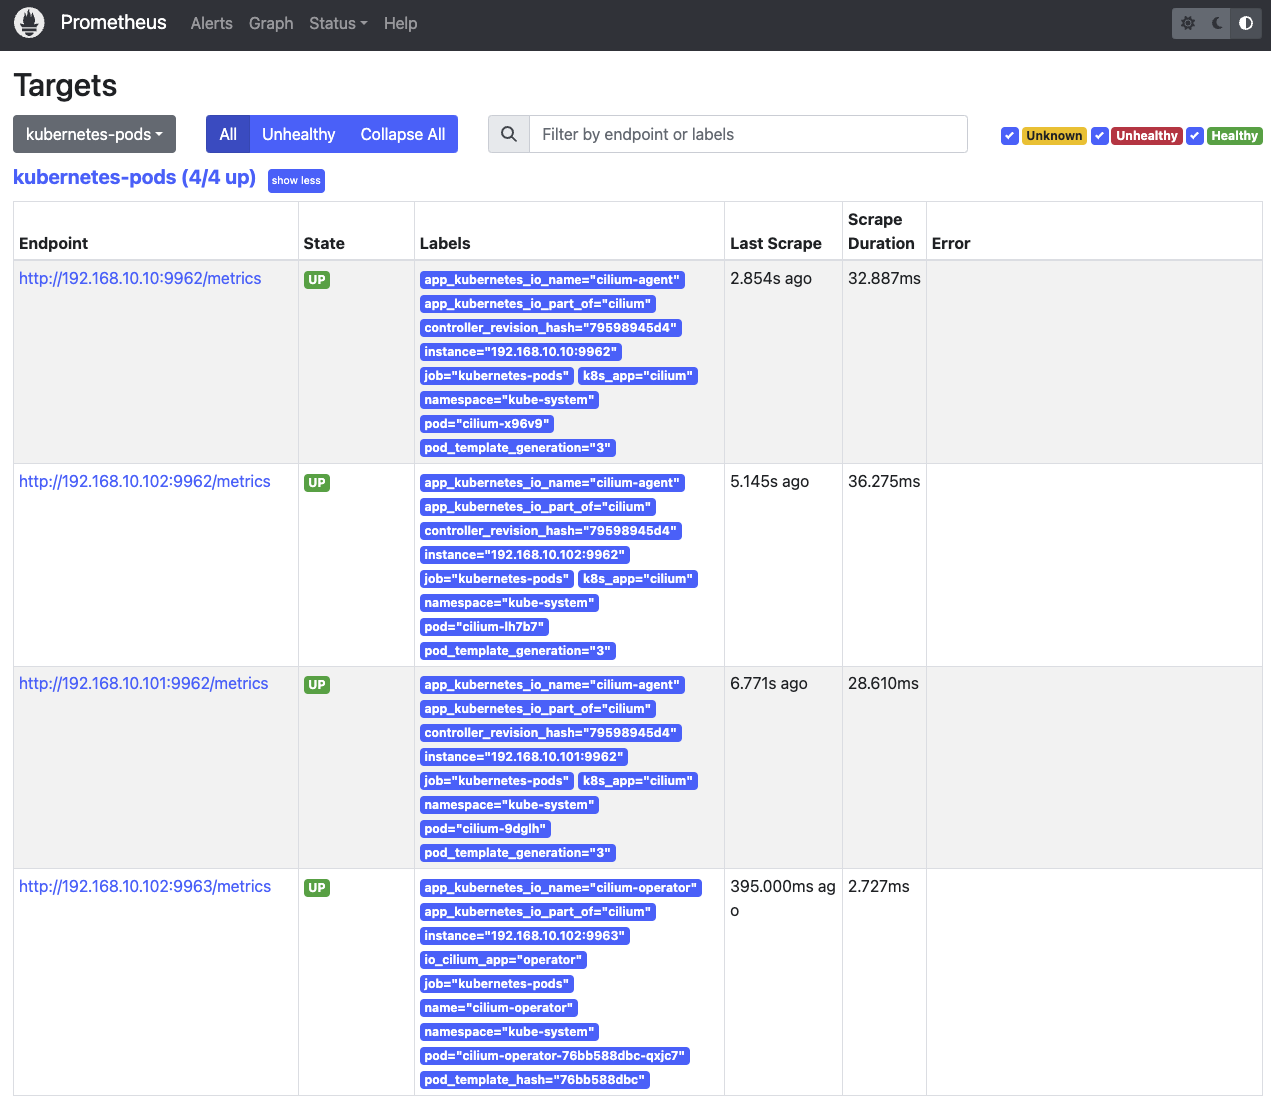Viewport: 1271px width, 1106px height.
Task: Focus the filter by endpoint or labels field
Action: [748, 134]
